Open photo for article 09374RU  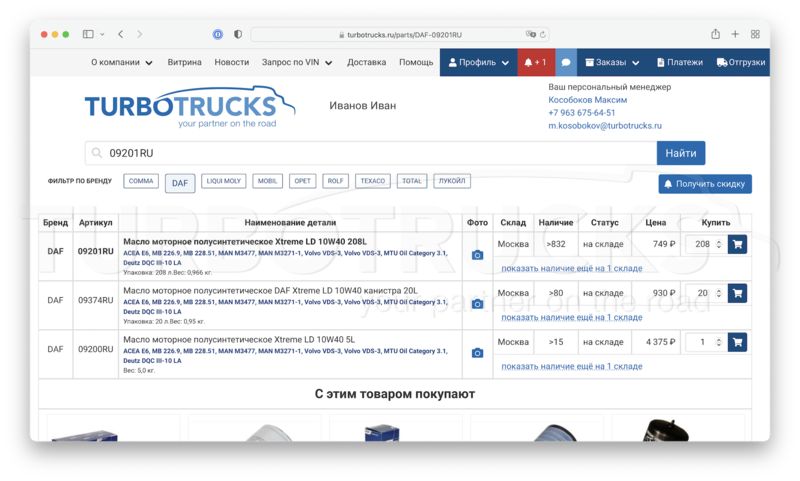coord(477,304)
